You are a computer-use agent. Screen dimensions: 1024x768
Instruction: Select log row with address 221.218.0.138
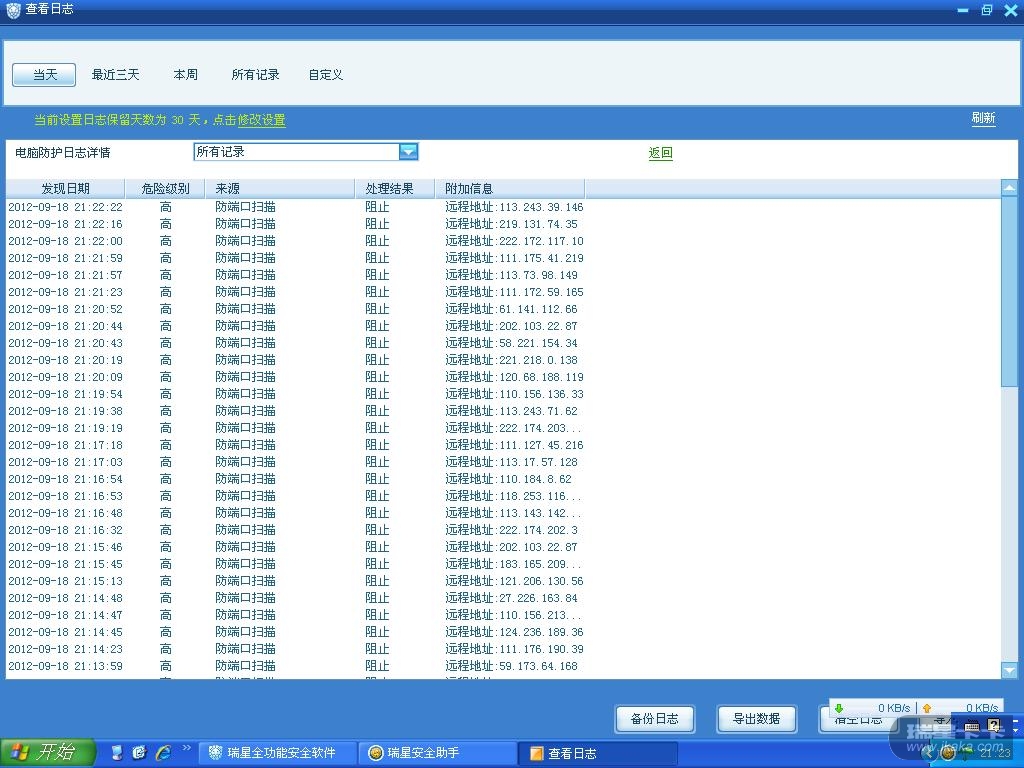click(x=503, y=360)
